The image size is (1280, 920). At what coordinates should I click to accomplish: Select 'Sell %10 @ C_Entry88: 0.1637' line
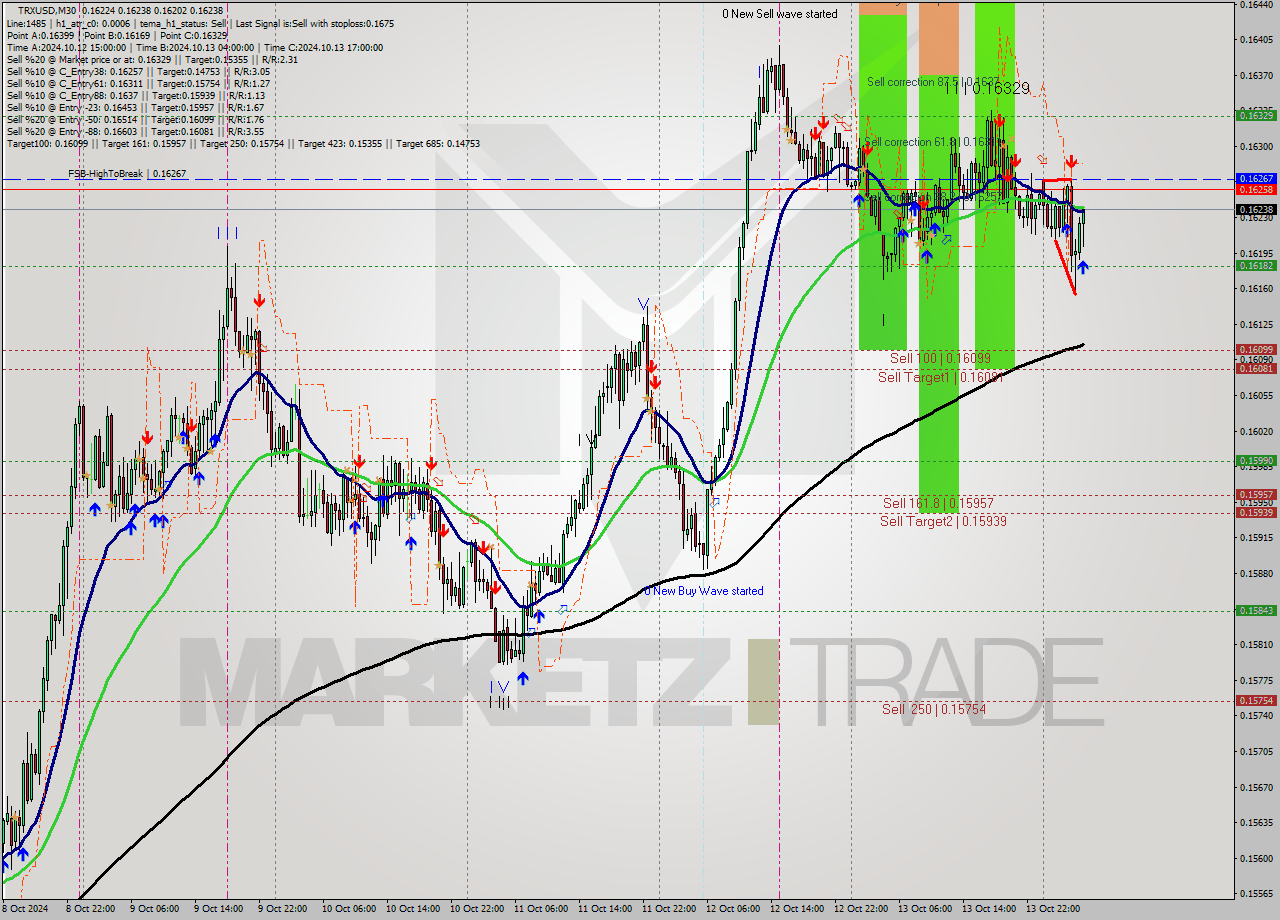coord(135,95)
